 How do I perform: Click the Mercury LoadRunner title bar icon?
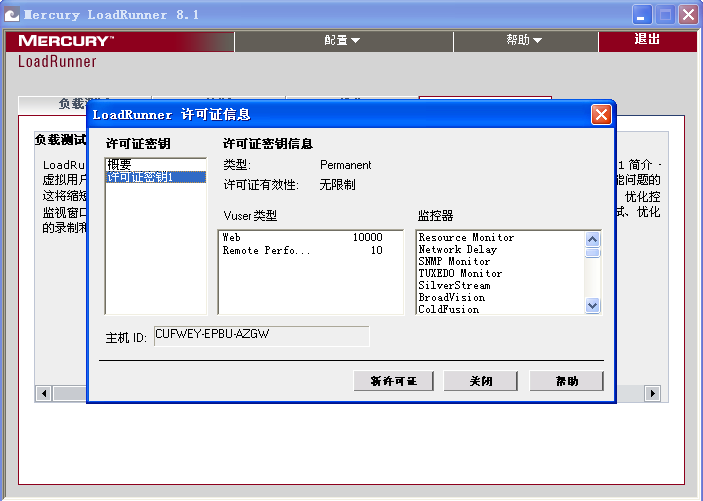point(12,15)
